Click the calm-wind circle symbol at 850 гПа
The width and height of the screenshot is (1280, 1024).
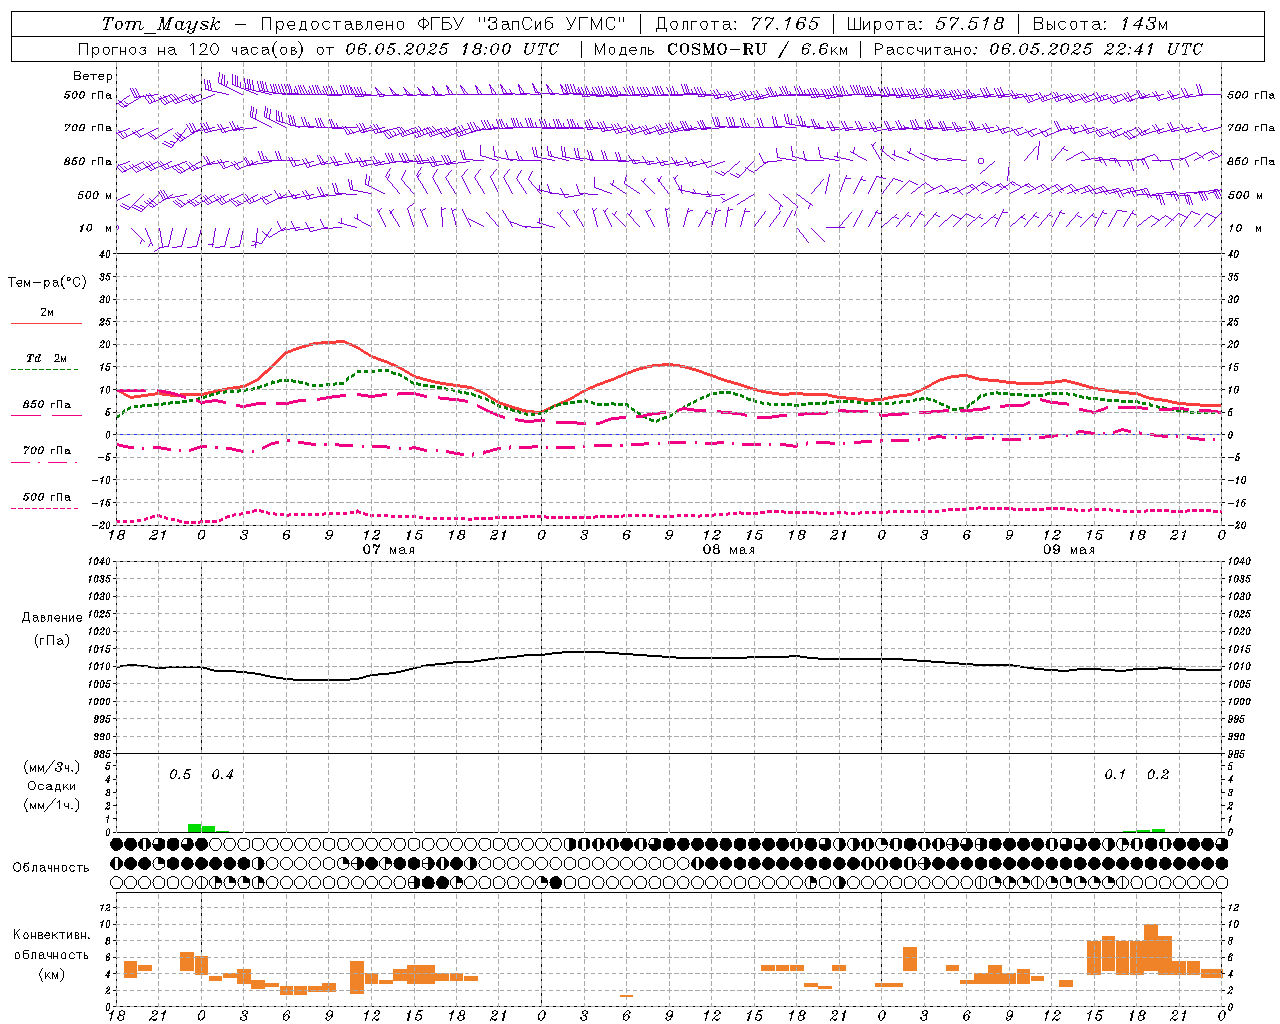[981, 160]
